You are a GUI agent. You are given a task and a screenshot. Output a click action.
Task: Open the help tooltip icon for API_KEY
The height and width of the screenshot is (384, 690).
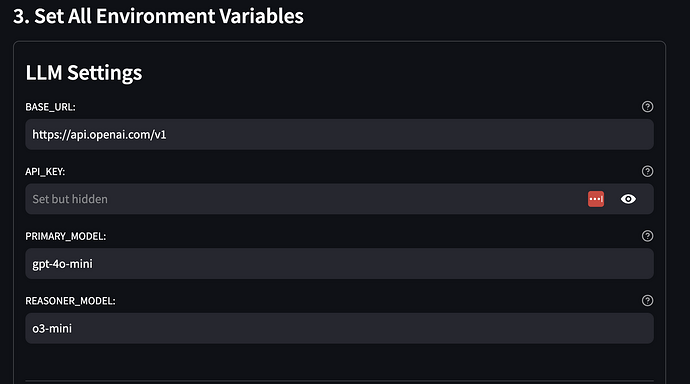click(647, 171)
